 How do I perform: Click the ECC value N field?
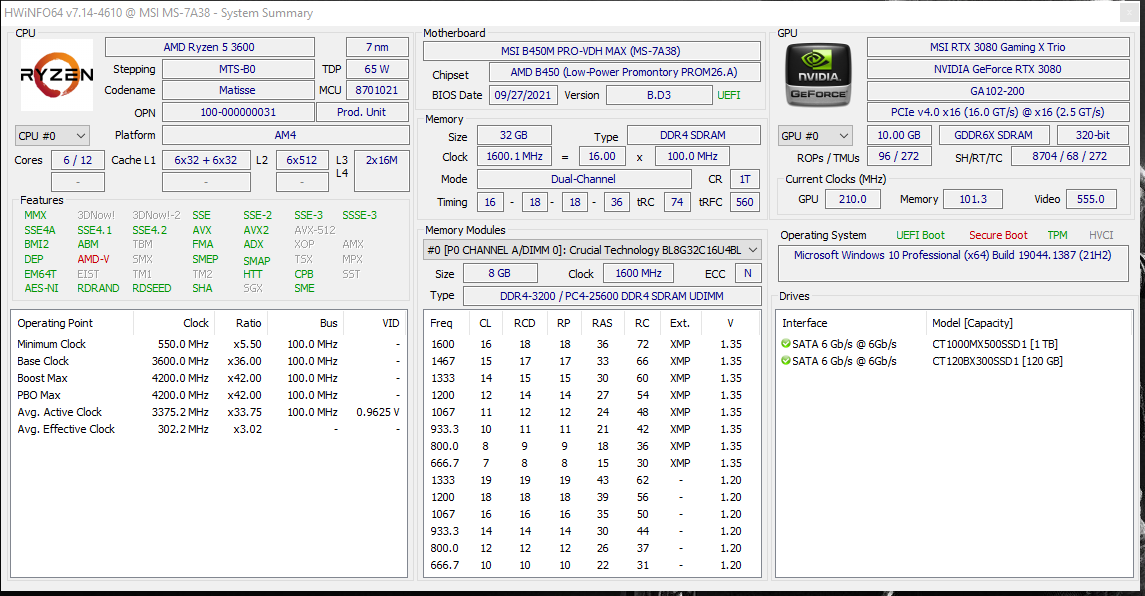[x=748, y=273]
